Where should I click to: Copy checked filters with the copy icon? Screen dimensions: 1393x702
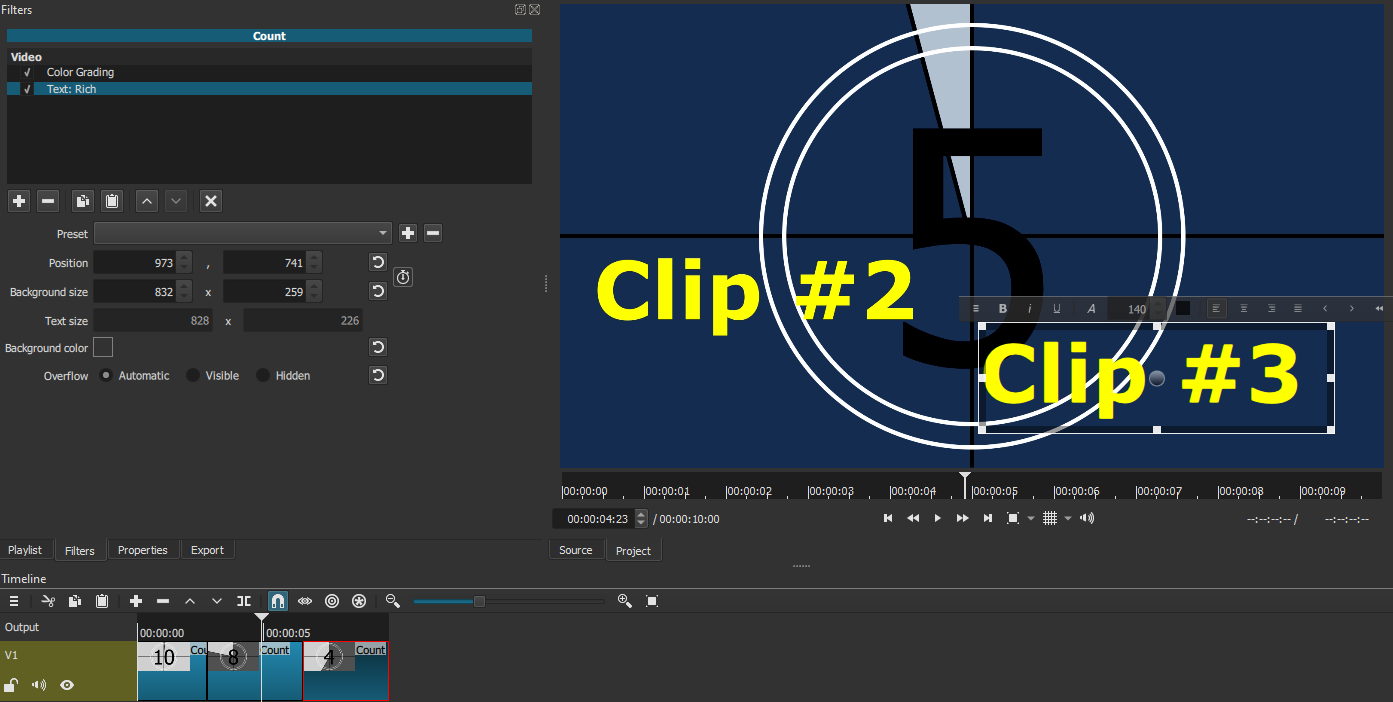pyautogui.click(x=82, y=201)
